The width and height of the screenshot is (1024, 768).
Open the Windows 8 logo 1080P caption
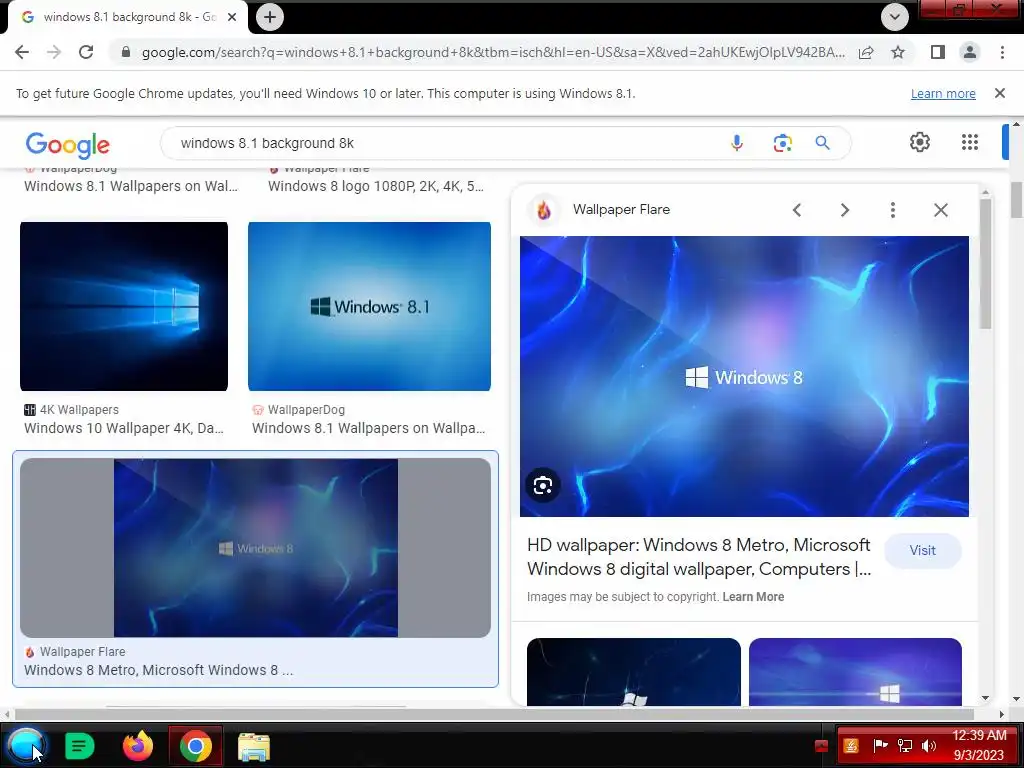tap(376, 186)
